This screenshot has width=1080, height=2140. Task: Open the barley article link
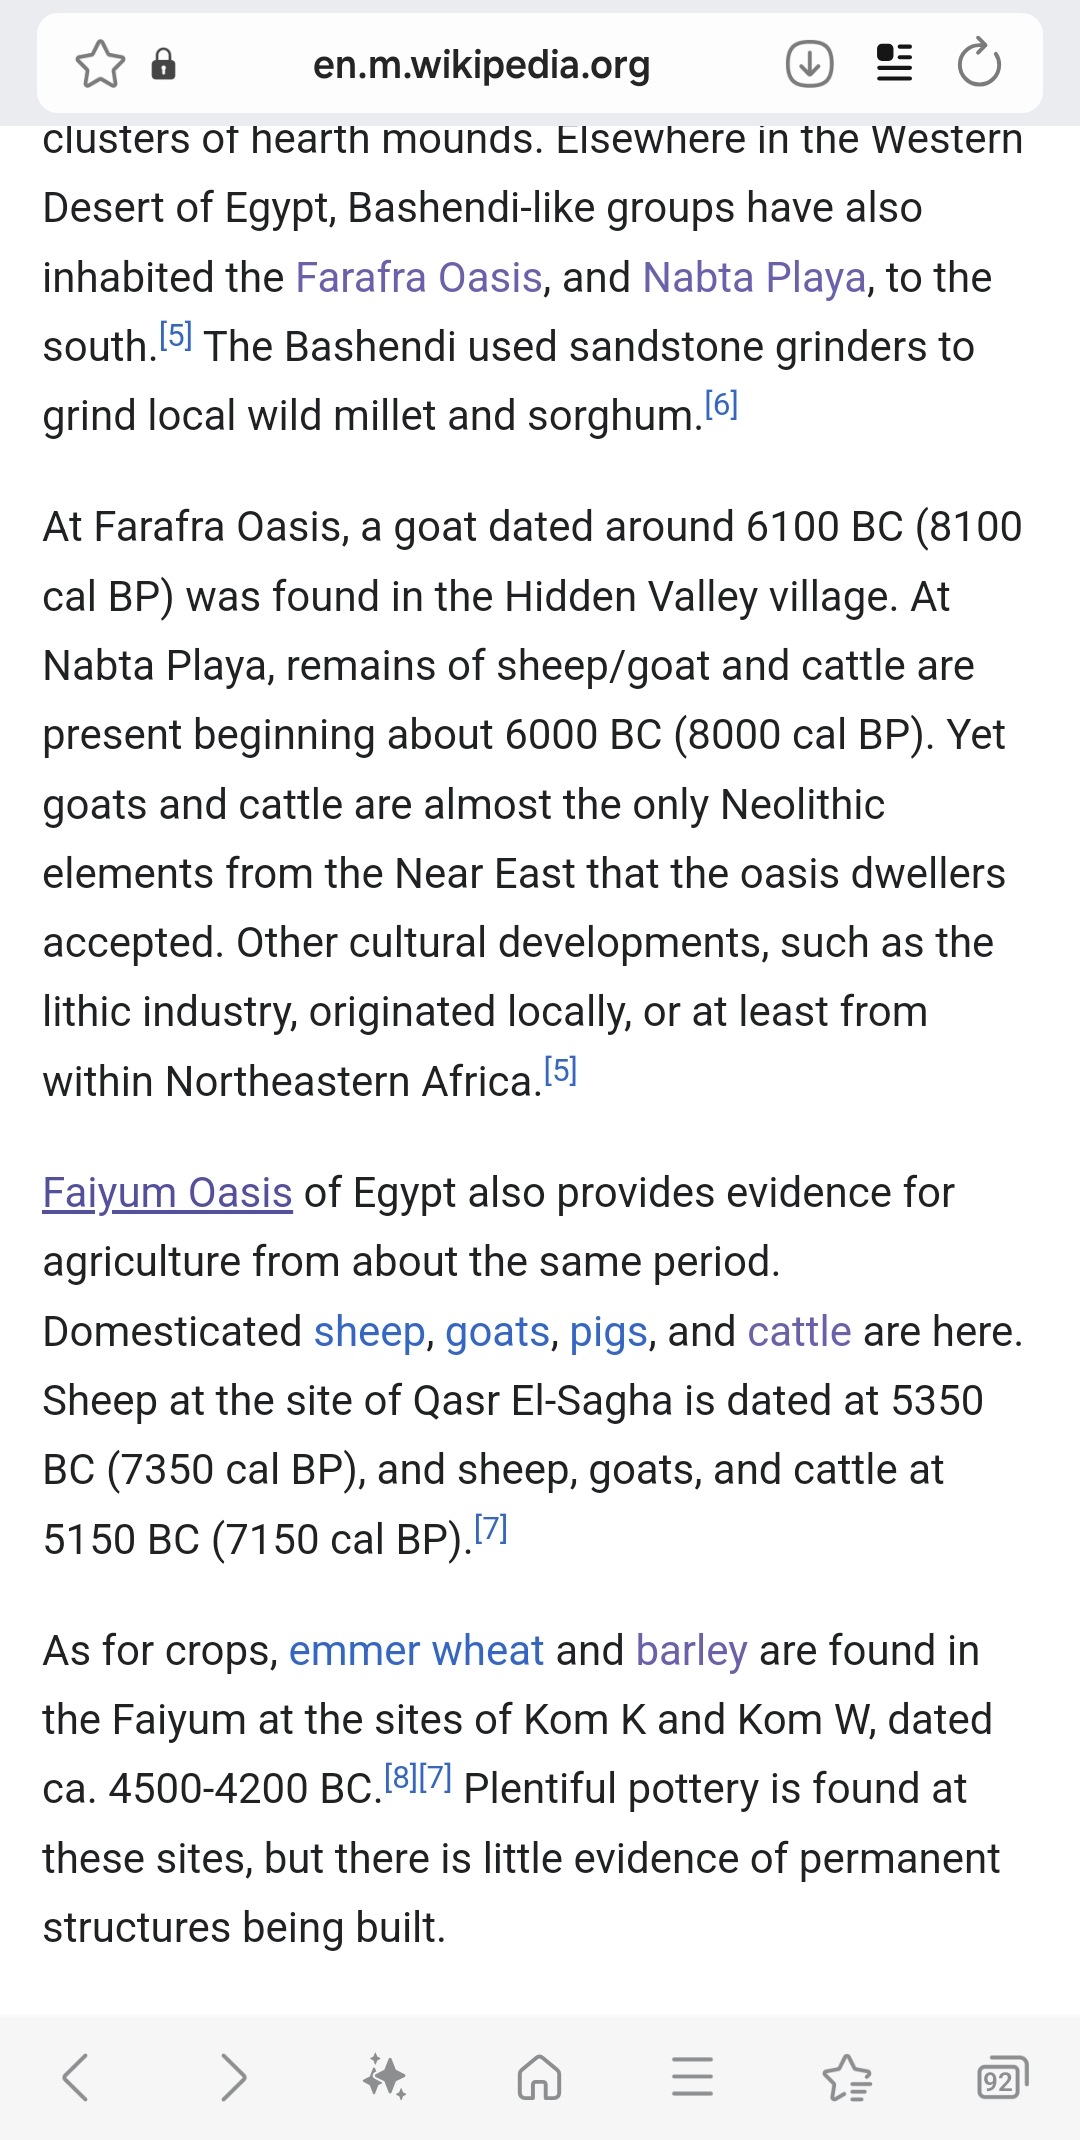[x=691, y=1651]
